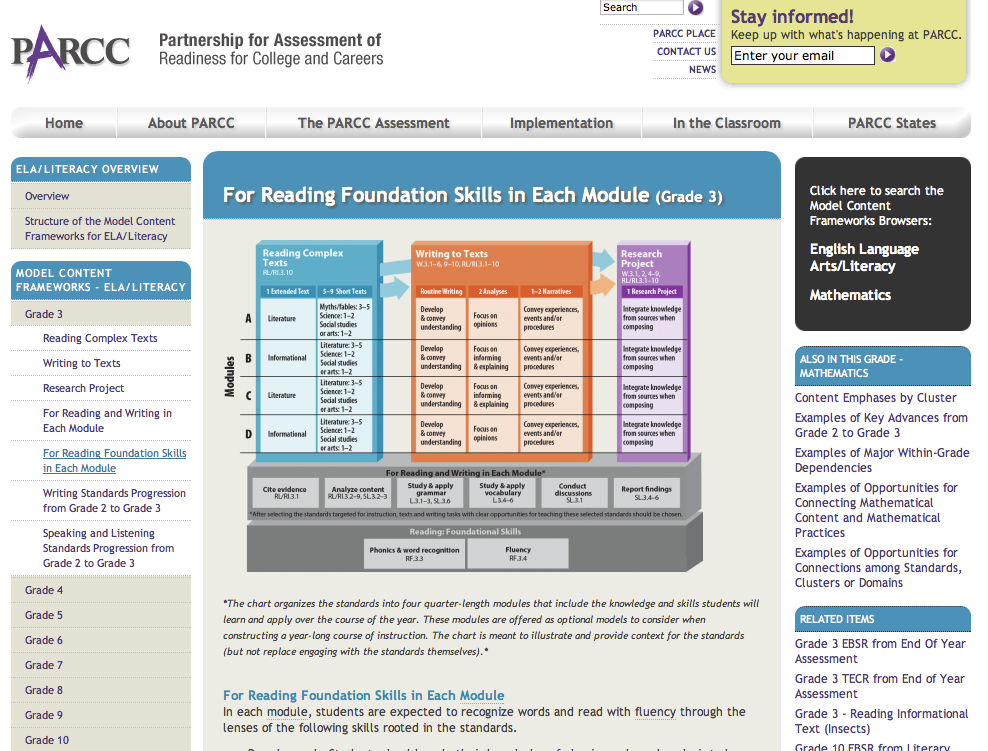Open For Reading and Writing in Each Module
This screenshot has height=751, width=988.
(107, 420)
